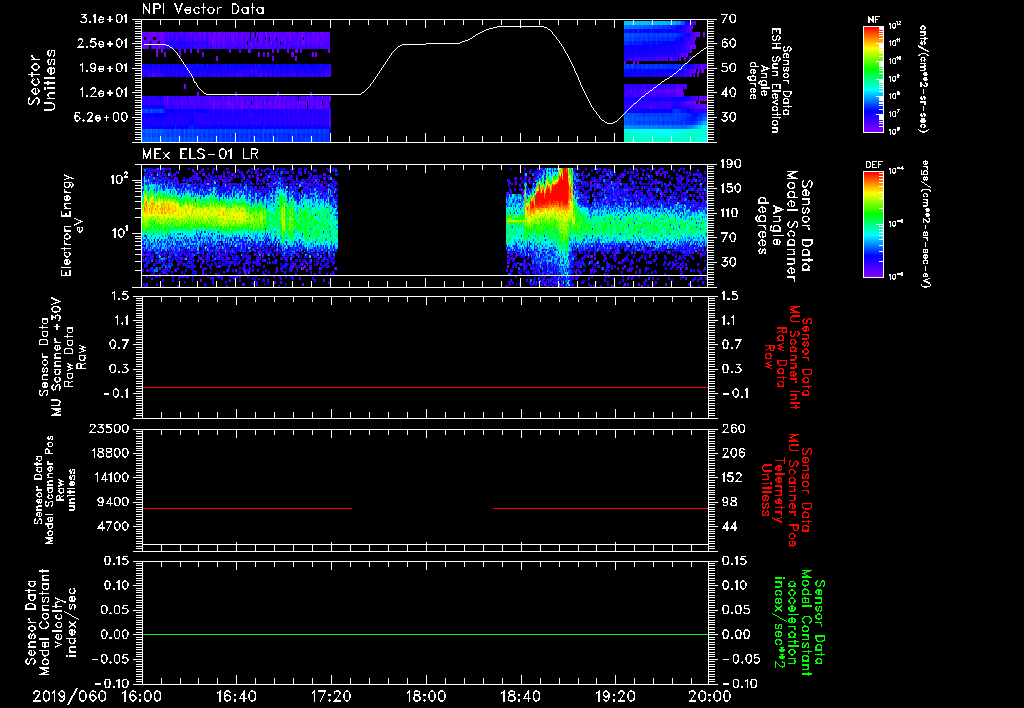Screen dimensions: 1024x708
Task: Click the 150 scanner angle tick label
Action: coord(732,188)
